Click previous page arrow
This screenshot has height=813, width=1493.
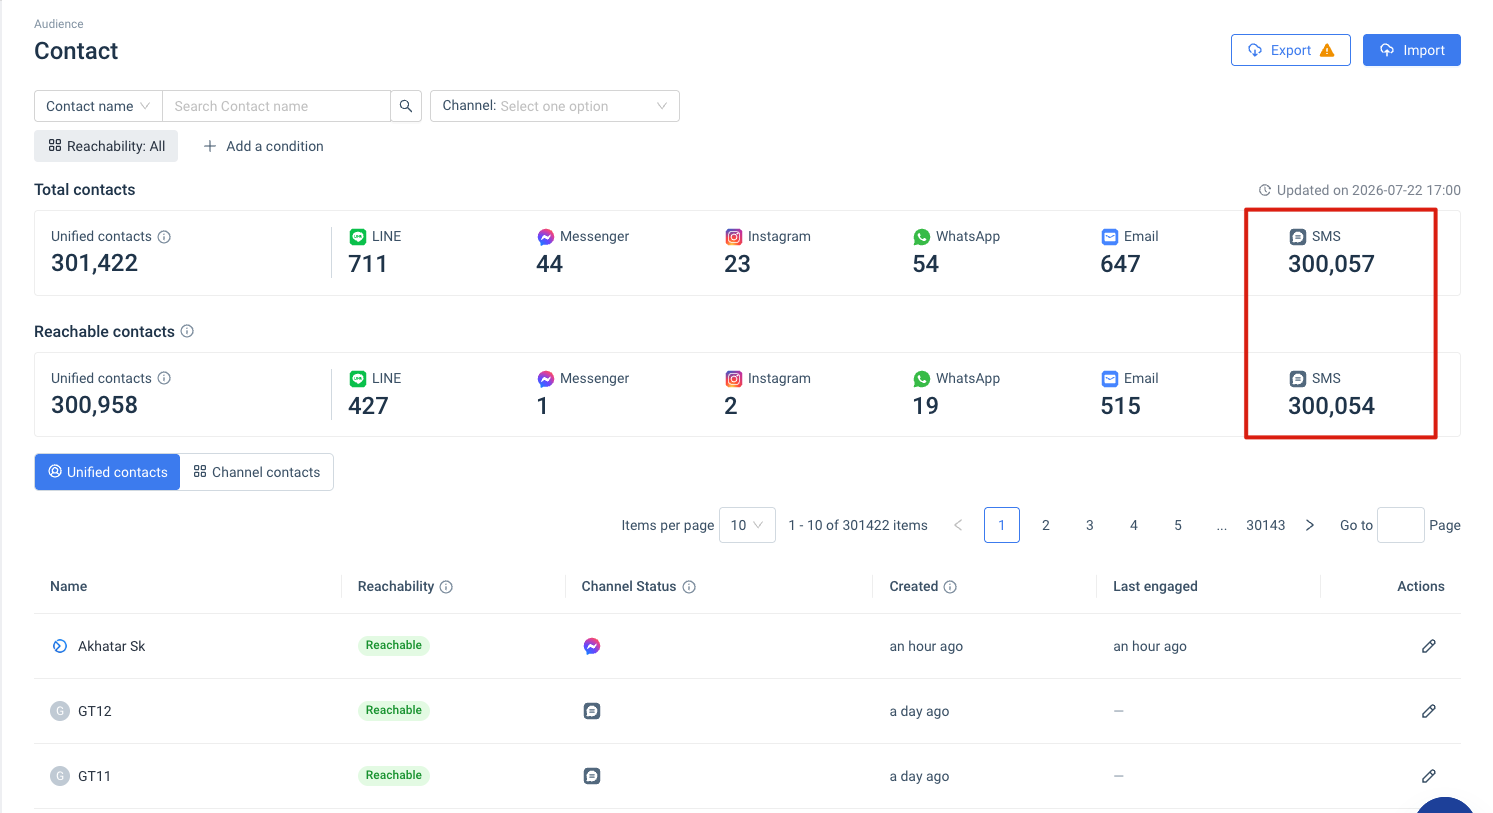pos(958,525)
